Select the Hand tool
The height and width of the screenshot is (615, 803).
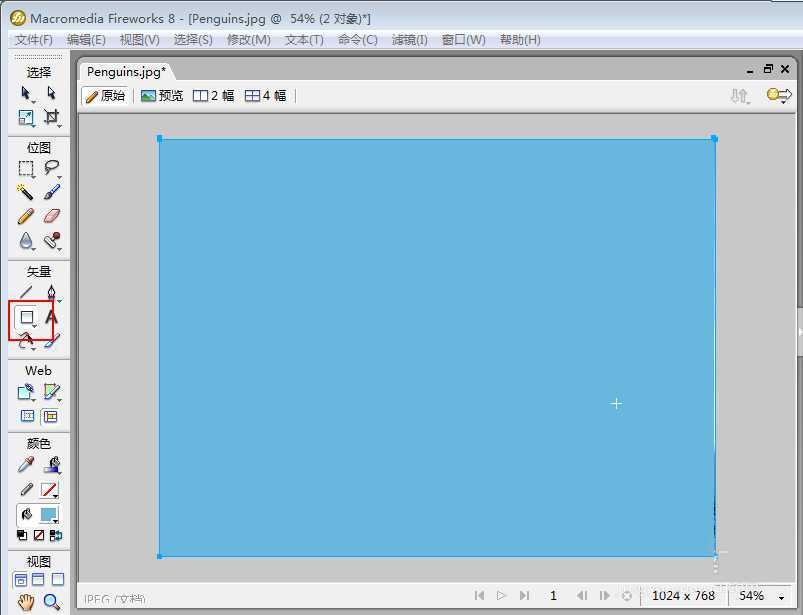27,602
